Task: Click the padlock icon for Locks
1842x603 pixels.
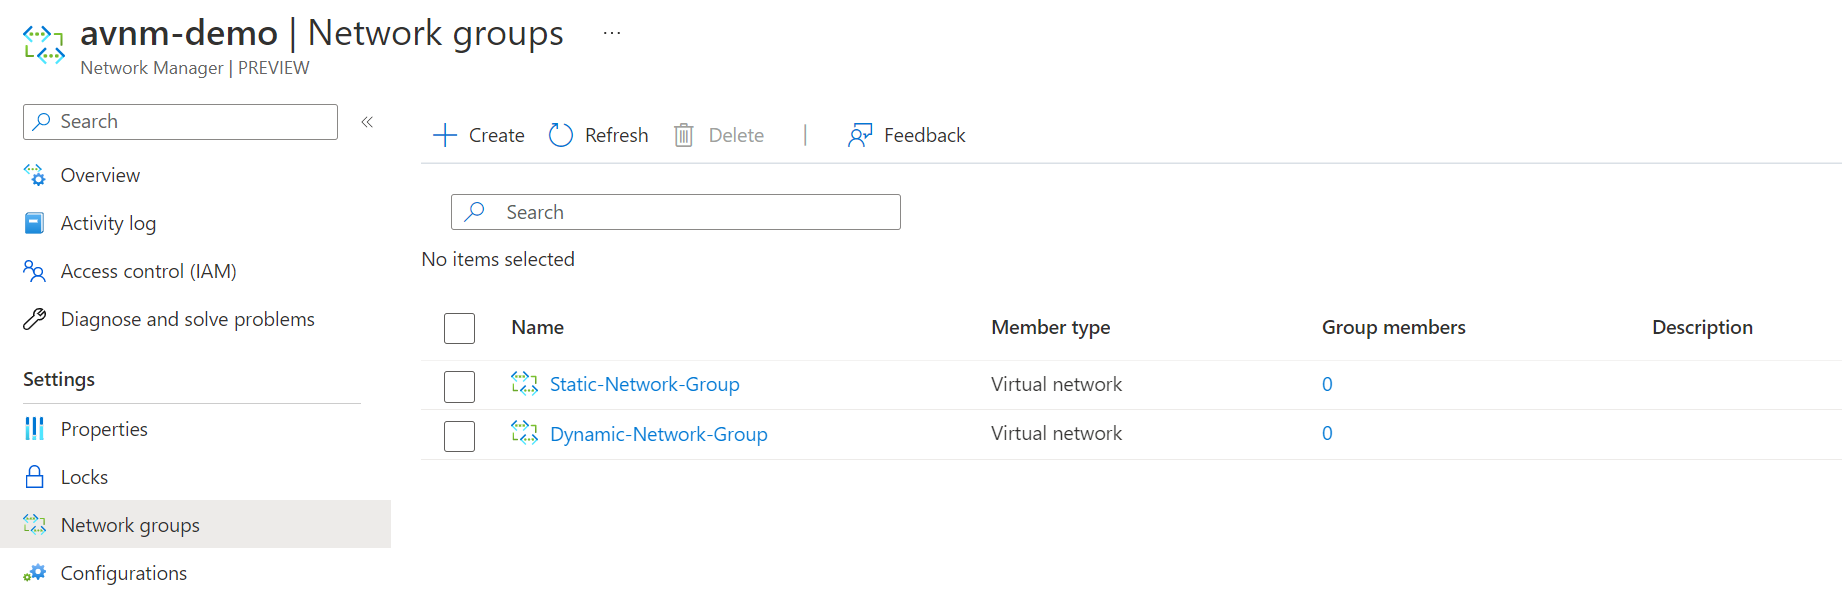Action: click(34, 476)
